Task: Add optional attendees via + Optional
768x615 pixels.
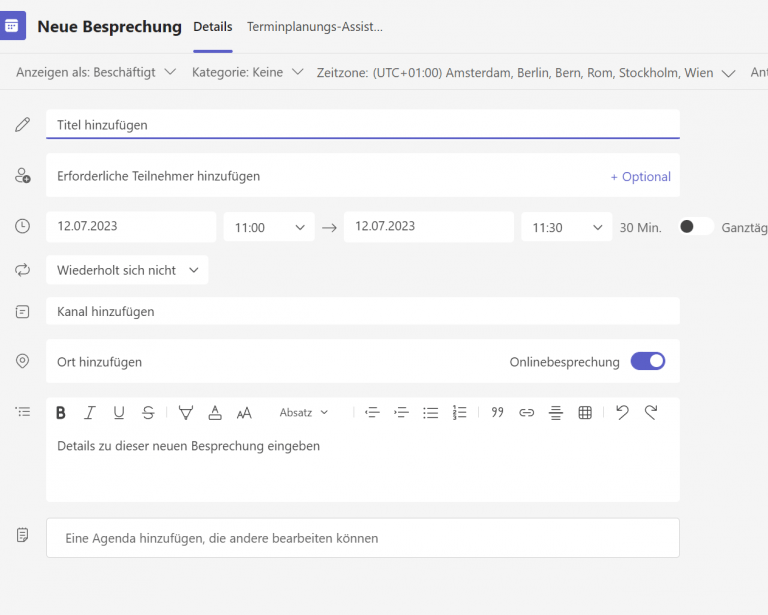Action: (641, 177)
